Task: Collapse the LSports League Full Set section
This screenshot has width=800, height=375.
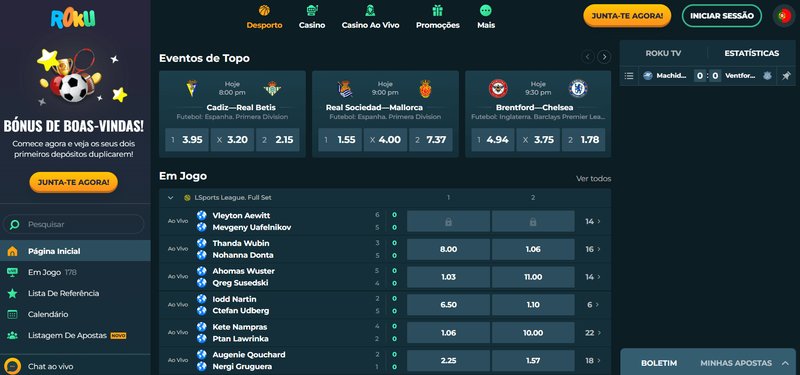Action: click(x=170, y=197)
